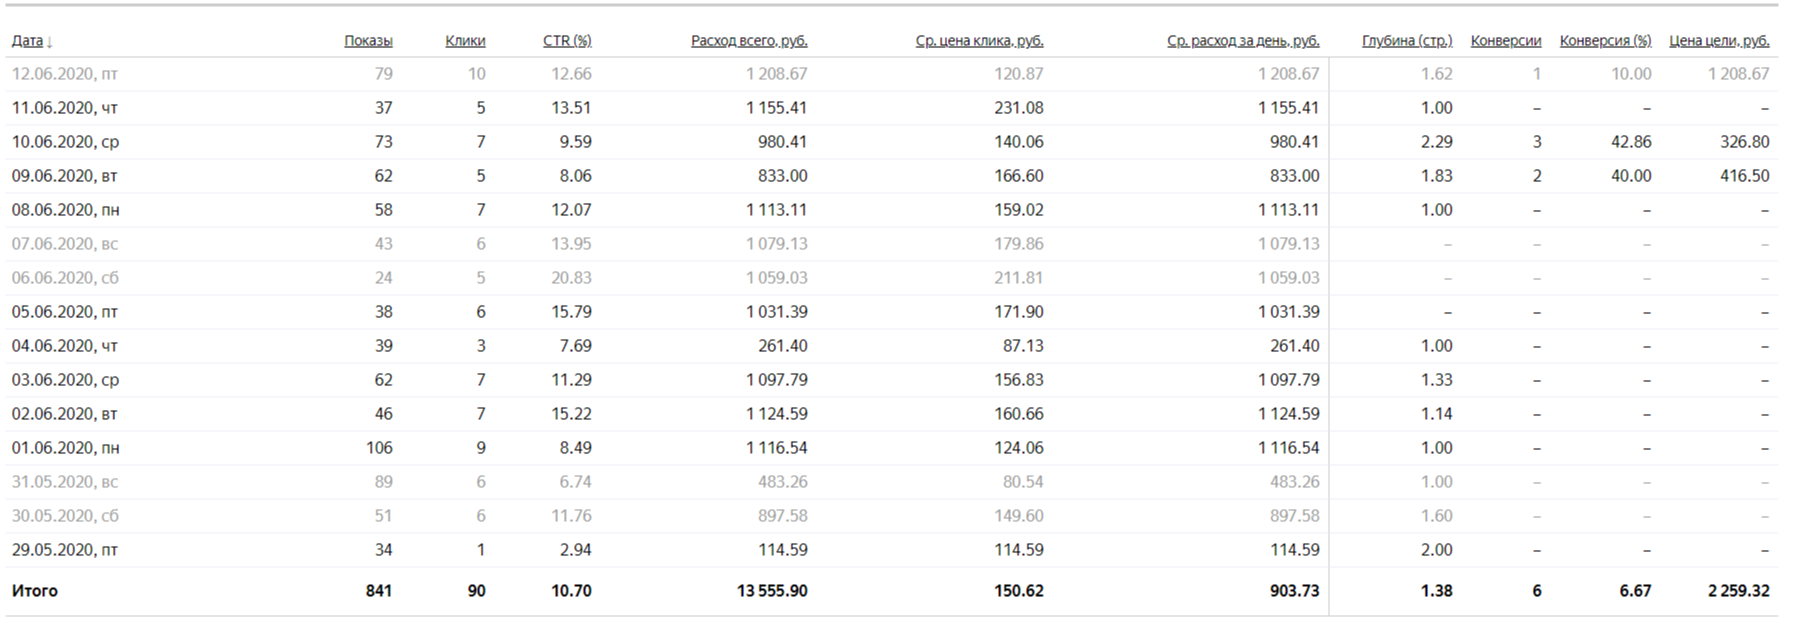Click total spend value 13 555.90

click(x=772, y=591)
